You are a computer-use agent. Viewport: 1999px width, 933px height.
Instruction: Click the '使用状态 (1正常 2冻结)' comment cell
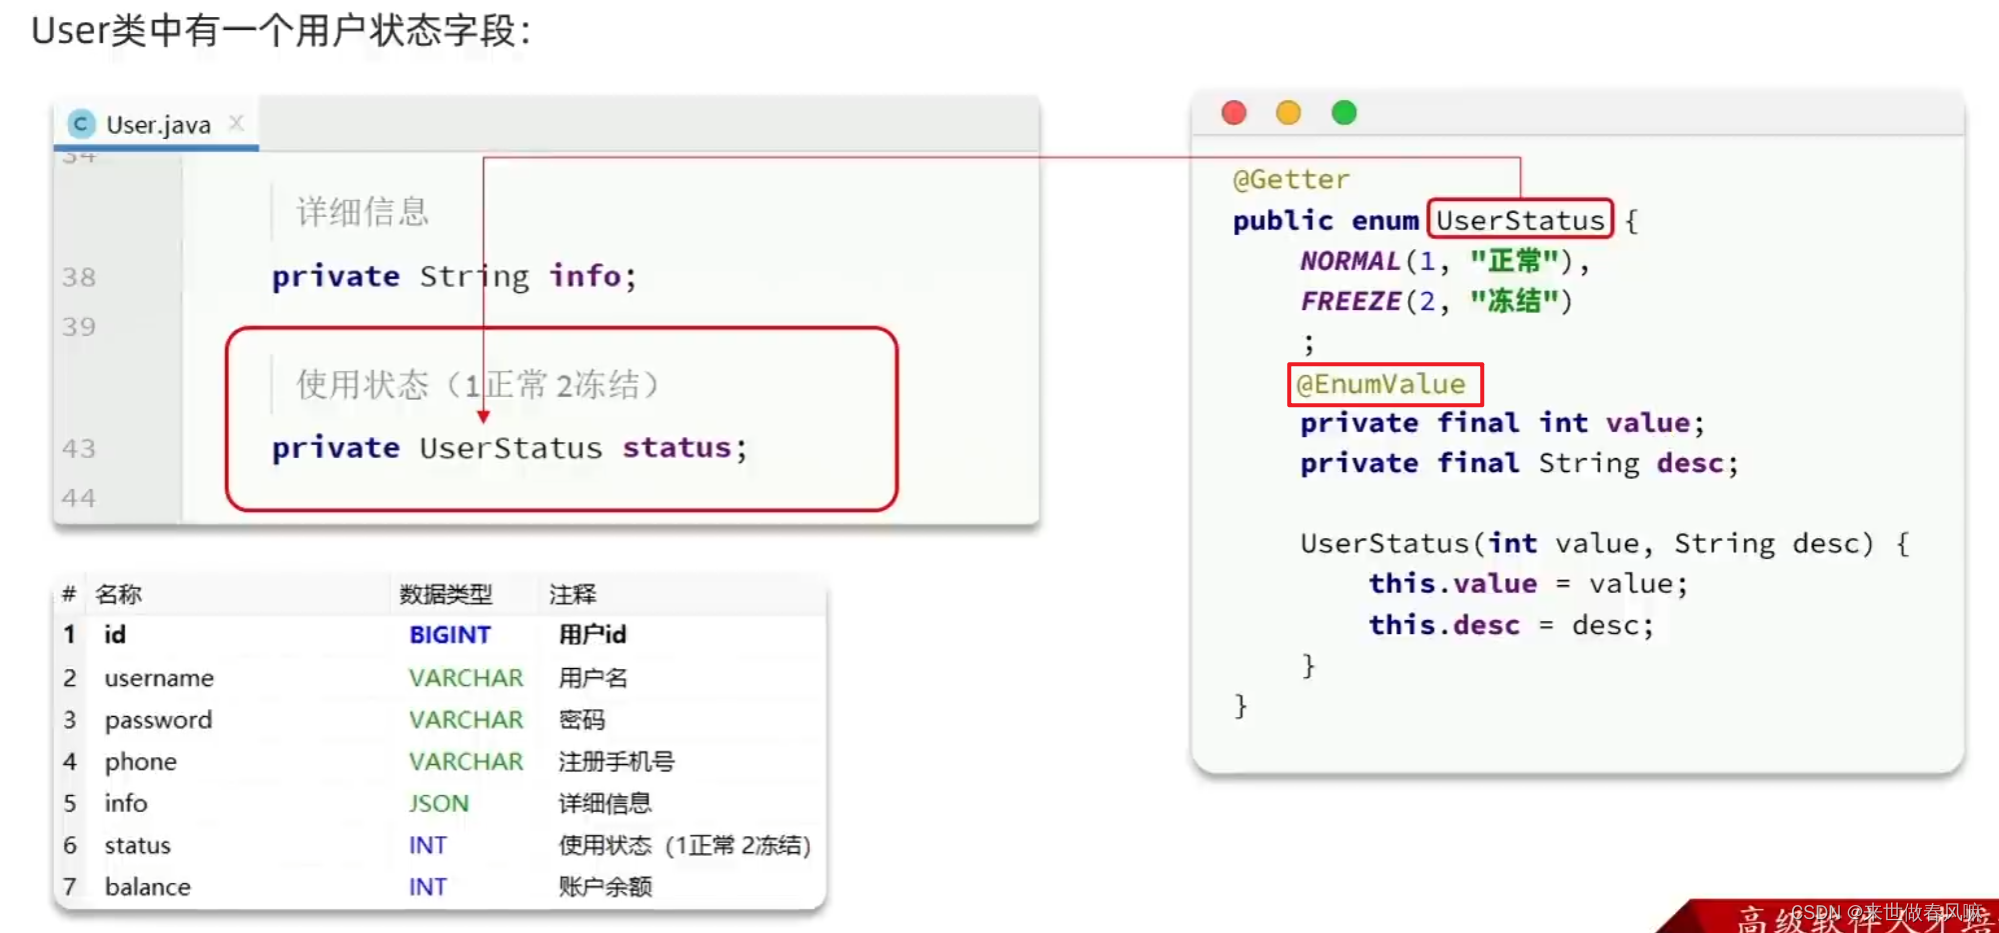[x=685, y=845]
